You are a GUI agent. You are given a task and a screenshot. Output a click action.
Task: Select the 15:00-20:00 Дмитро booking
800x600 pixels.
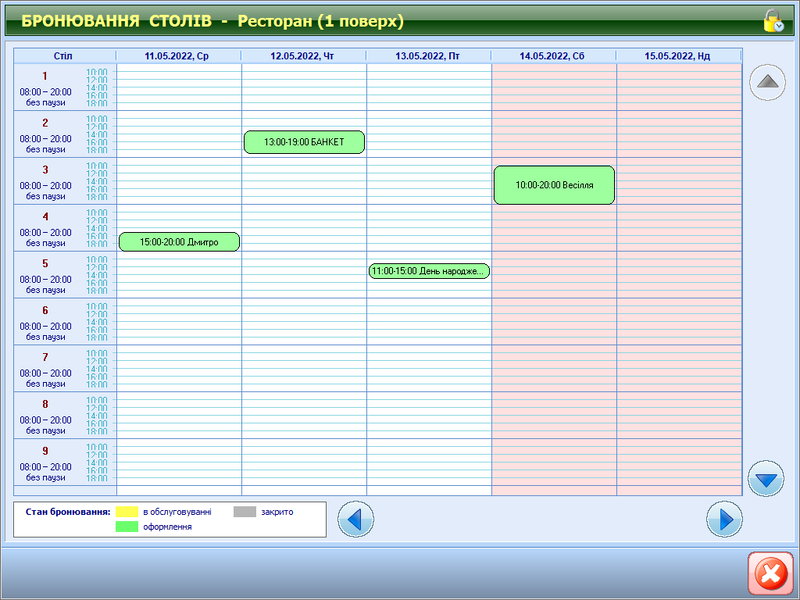179,241
